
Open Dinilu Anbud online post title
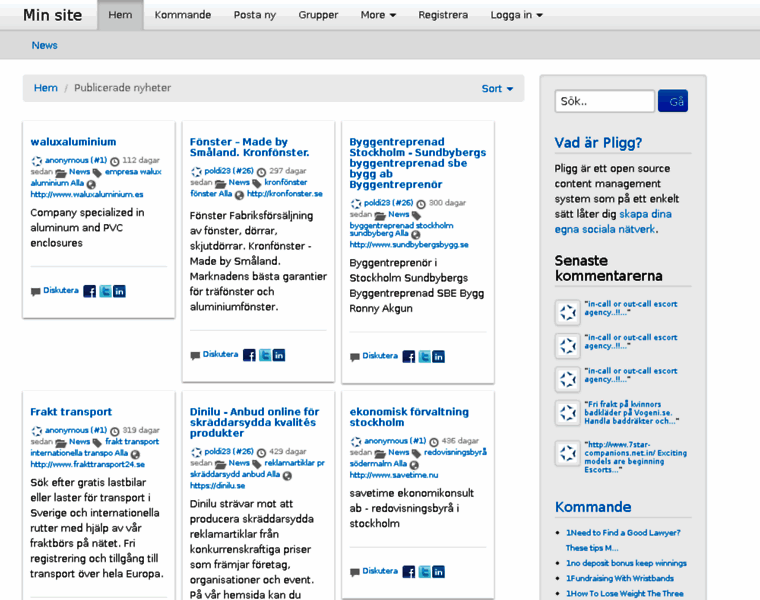point(254,422)
